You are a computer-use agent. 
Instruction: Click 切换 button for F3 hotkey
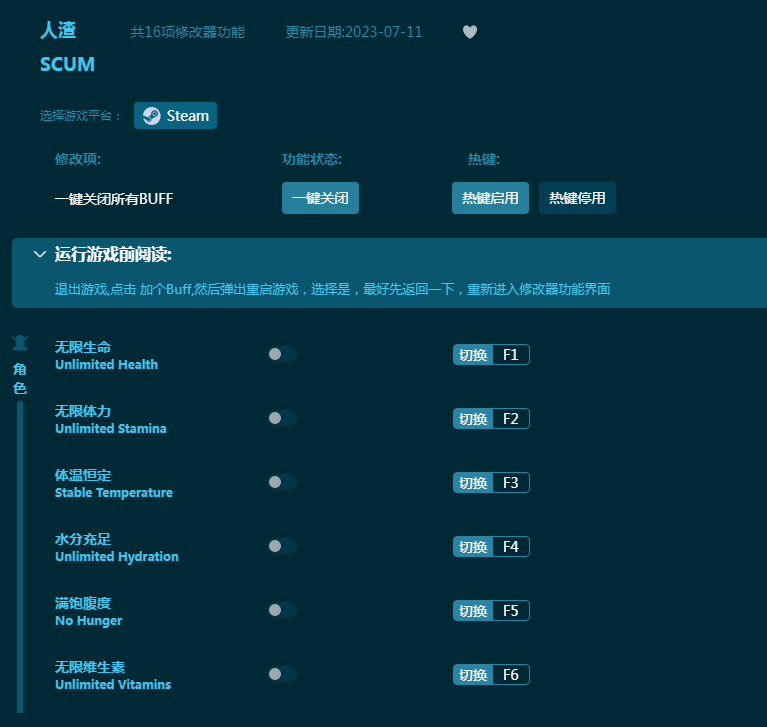(x=473, y=483)
